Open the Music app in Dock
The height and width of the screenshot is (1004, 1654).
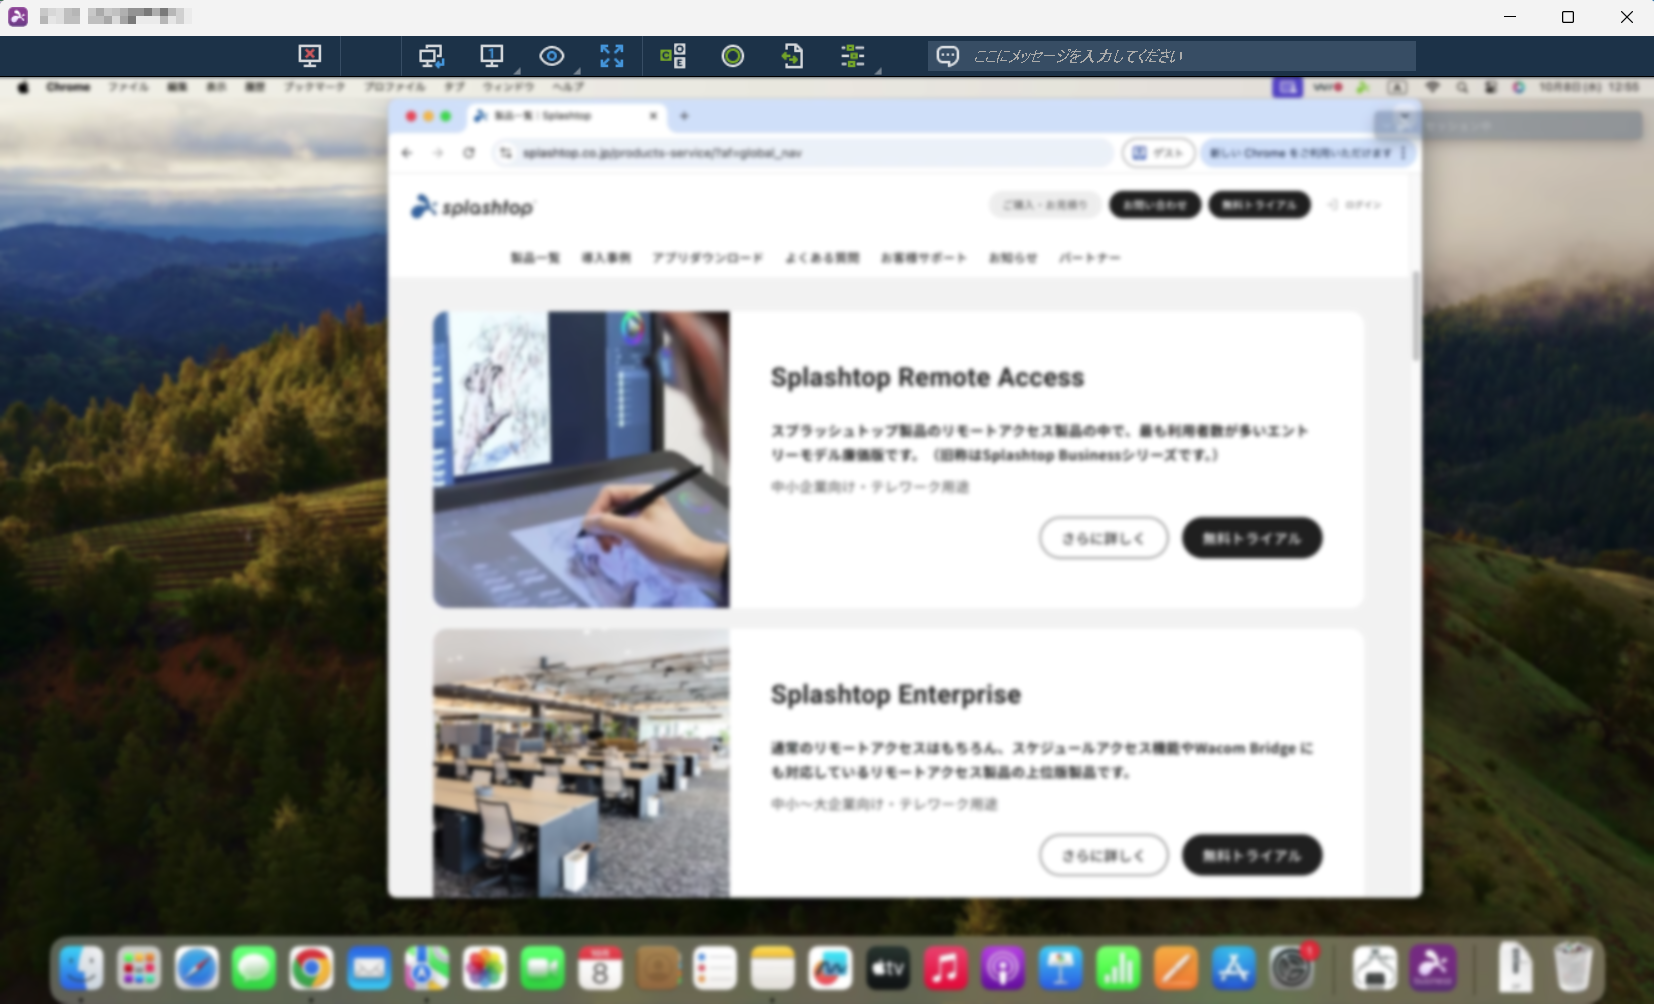tap(945, 968)
